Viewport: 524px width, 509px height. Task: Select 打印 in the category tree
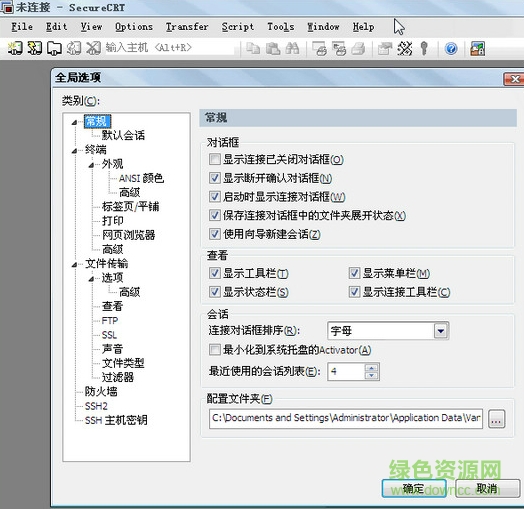[x=113, y=221]
